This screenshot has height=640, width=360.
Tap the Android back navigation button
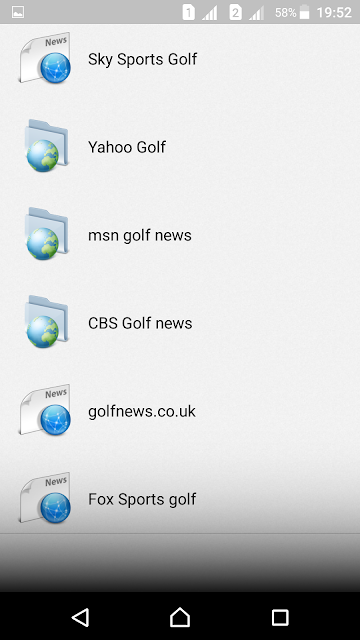(80, 617)
